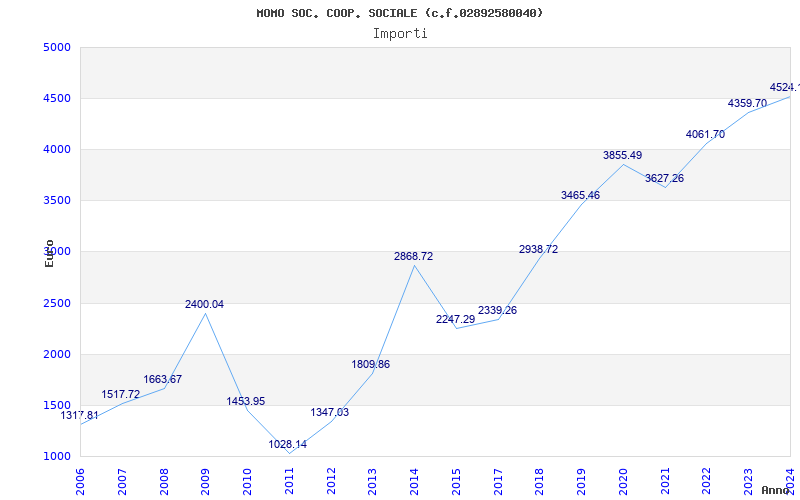This screenshot has height=500, width=800.
Task: Click the 1500 y-axis label
Action: [57, 406]
